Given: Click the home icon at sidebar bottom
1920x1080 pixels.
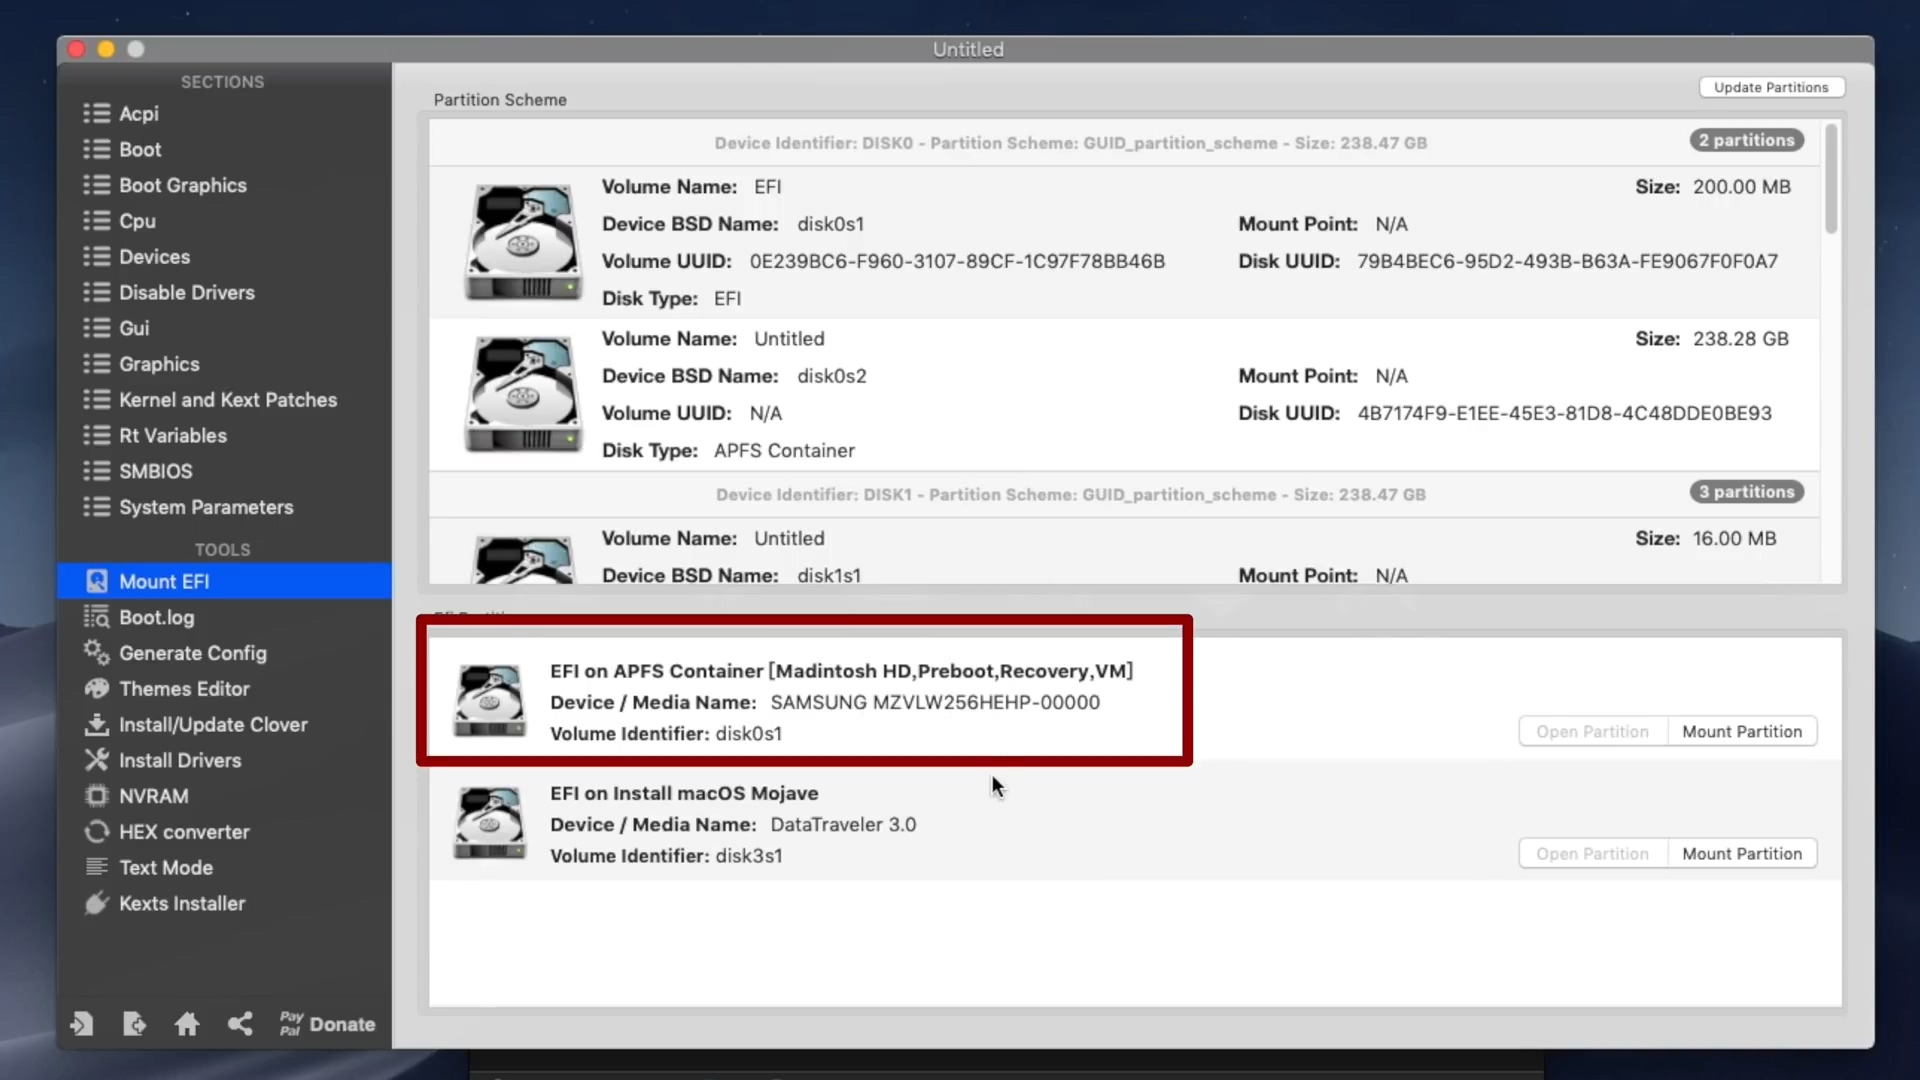Looking at the screenshot, I should pyautogui.click(x=187, y=1023).
